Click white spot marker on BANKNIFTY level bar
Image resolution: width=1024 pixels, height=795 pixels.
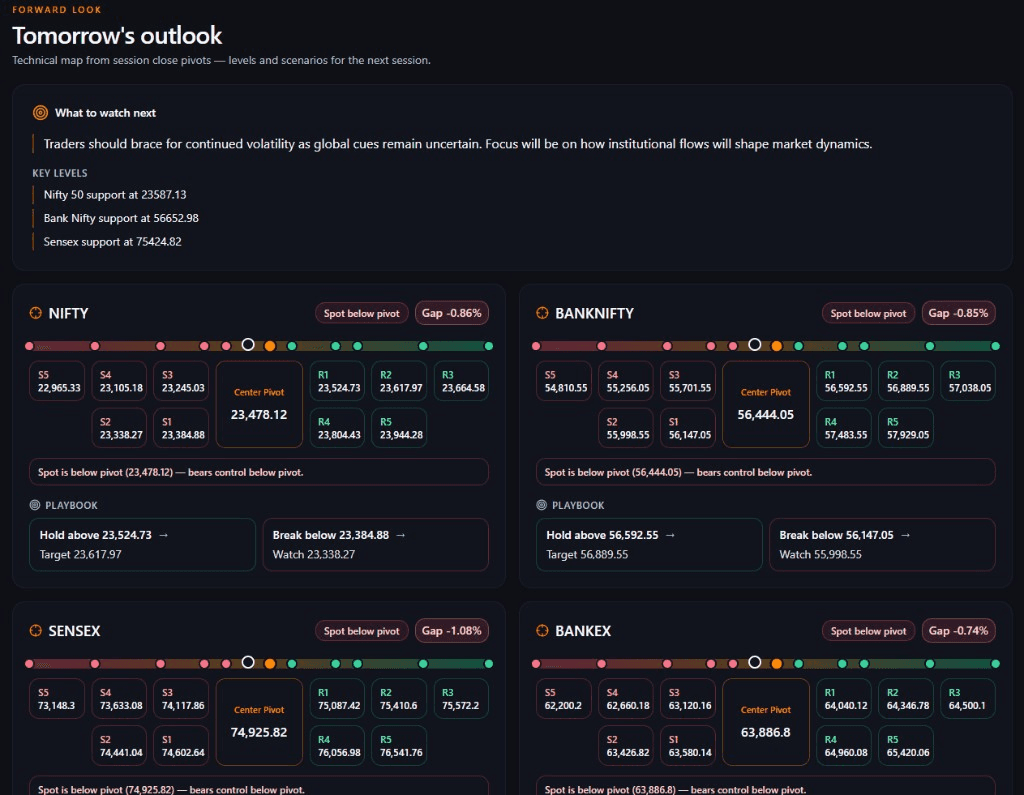pyautogui.click(x=754, y=344)
